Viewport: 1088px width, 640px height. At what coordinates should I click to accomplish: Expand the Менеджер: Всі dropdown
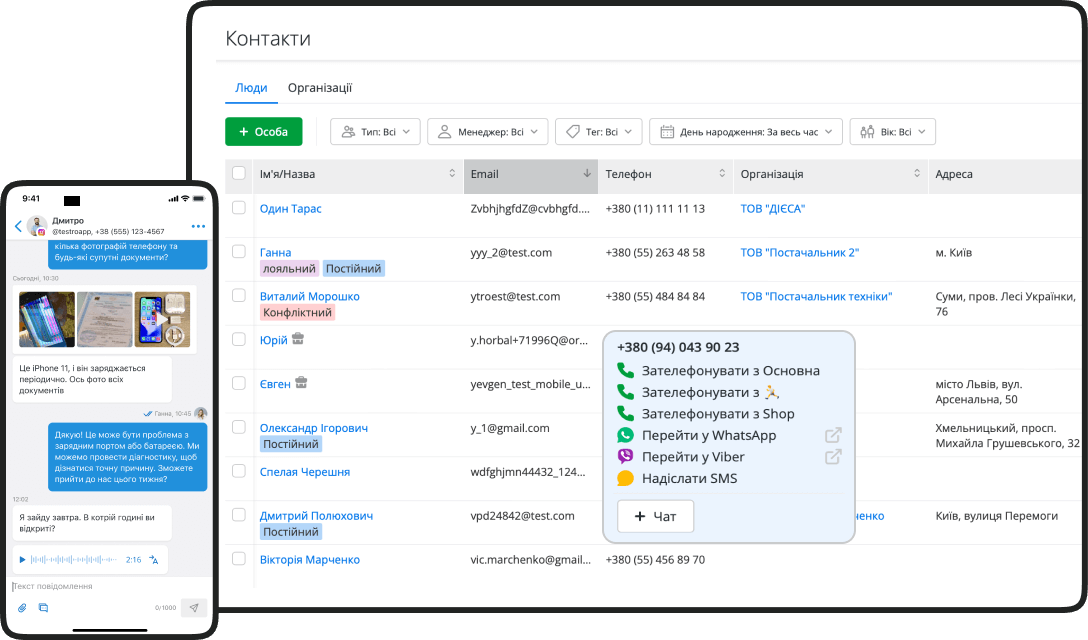click(489, 131)
